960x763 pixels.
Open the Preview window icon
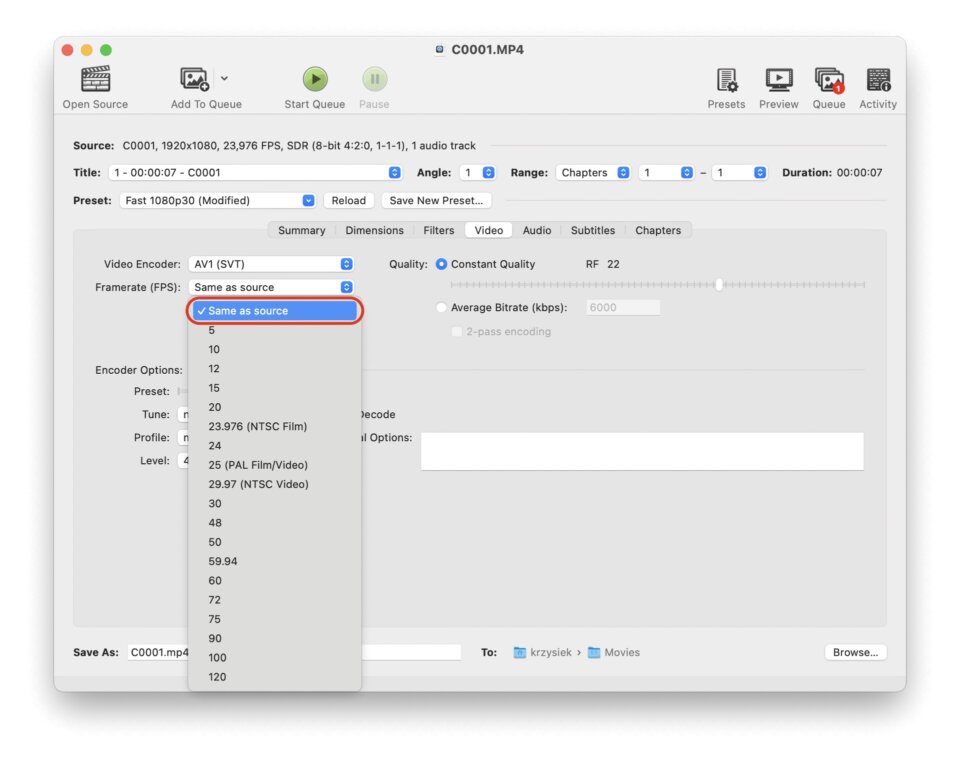(x=778, y=80)
